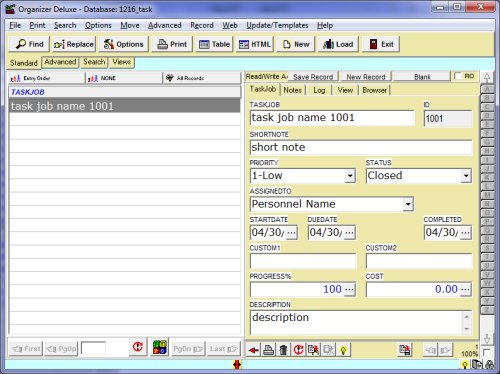500x374 pixels.
Task: Click the page number box beside PgUp
Action: tap(93, 349)
